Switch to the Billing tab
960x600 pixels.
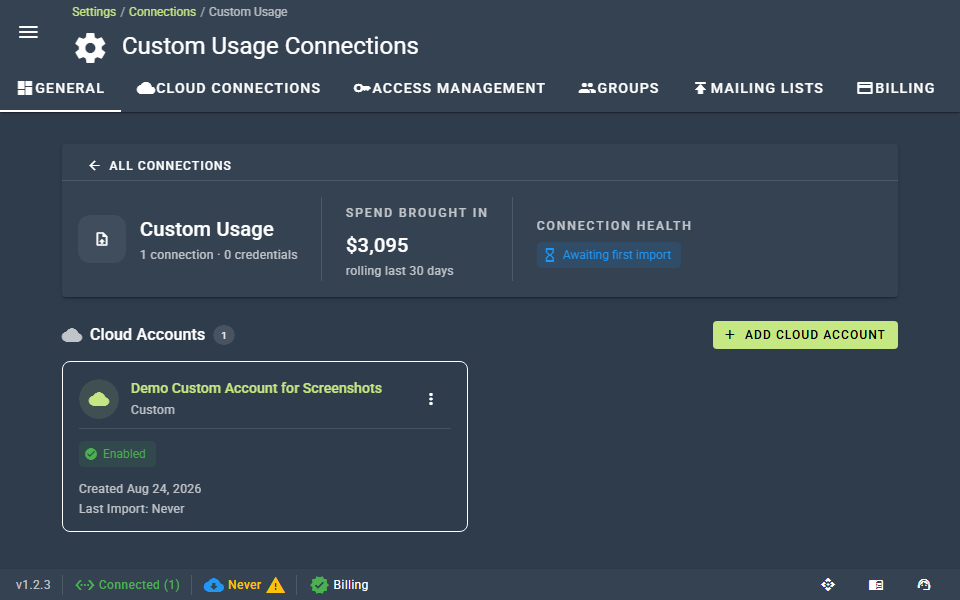896,88
